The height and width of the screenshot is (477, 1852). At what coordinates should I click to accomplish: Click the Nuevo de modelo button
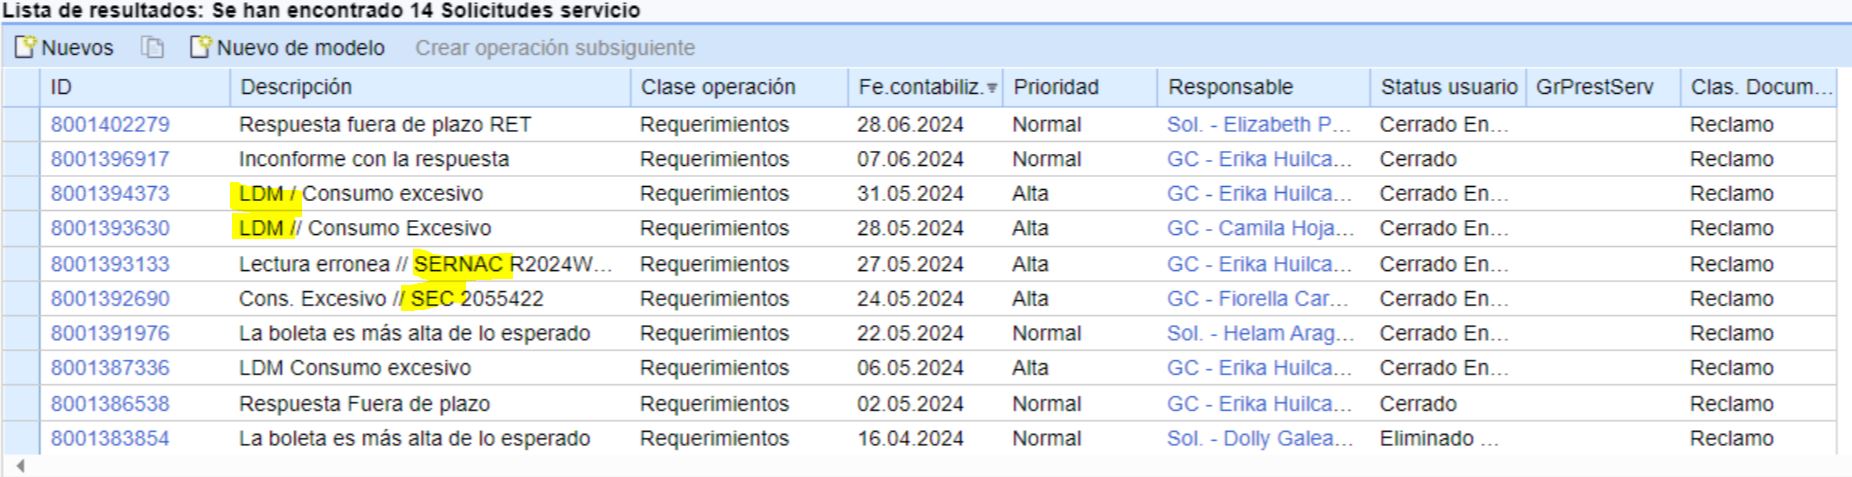288,47
